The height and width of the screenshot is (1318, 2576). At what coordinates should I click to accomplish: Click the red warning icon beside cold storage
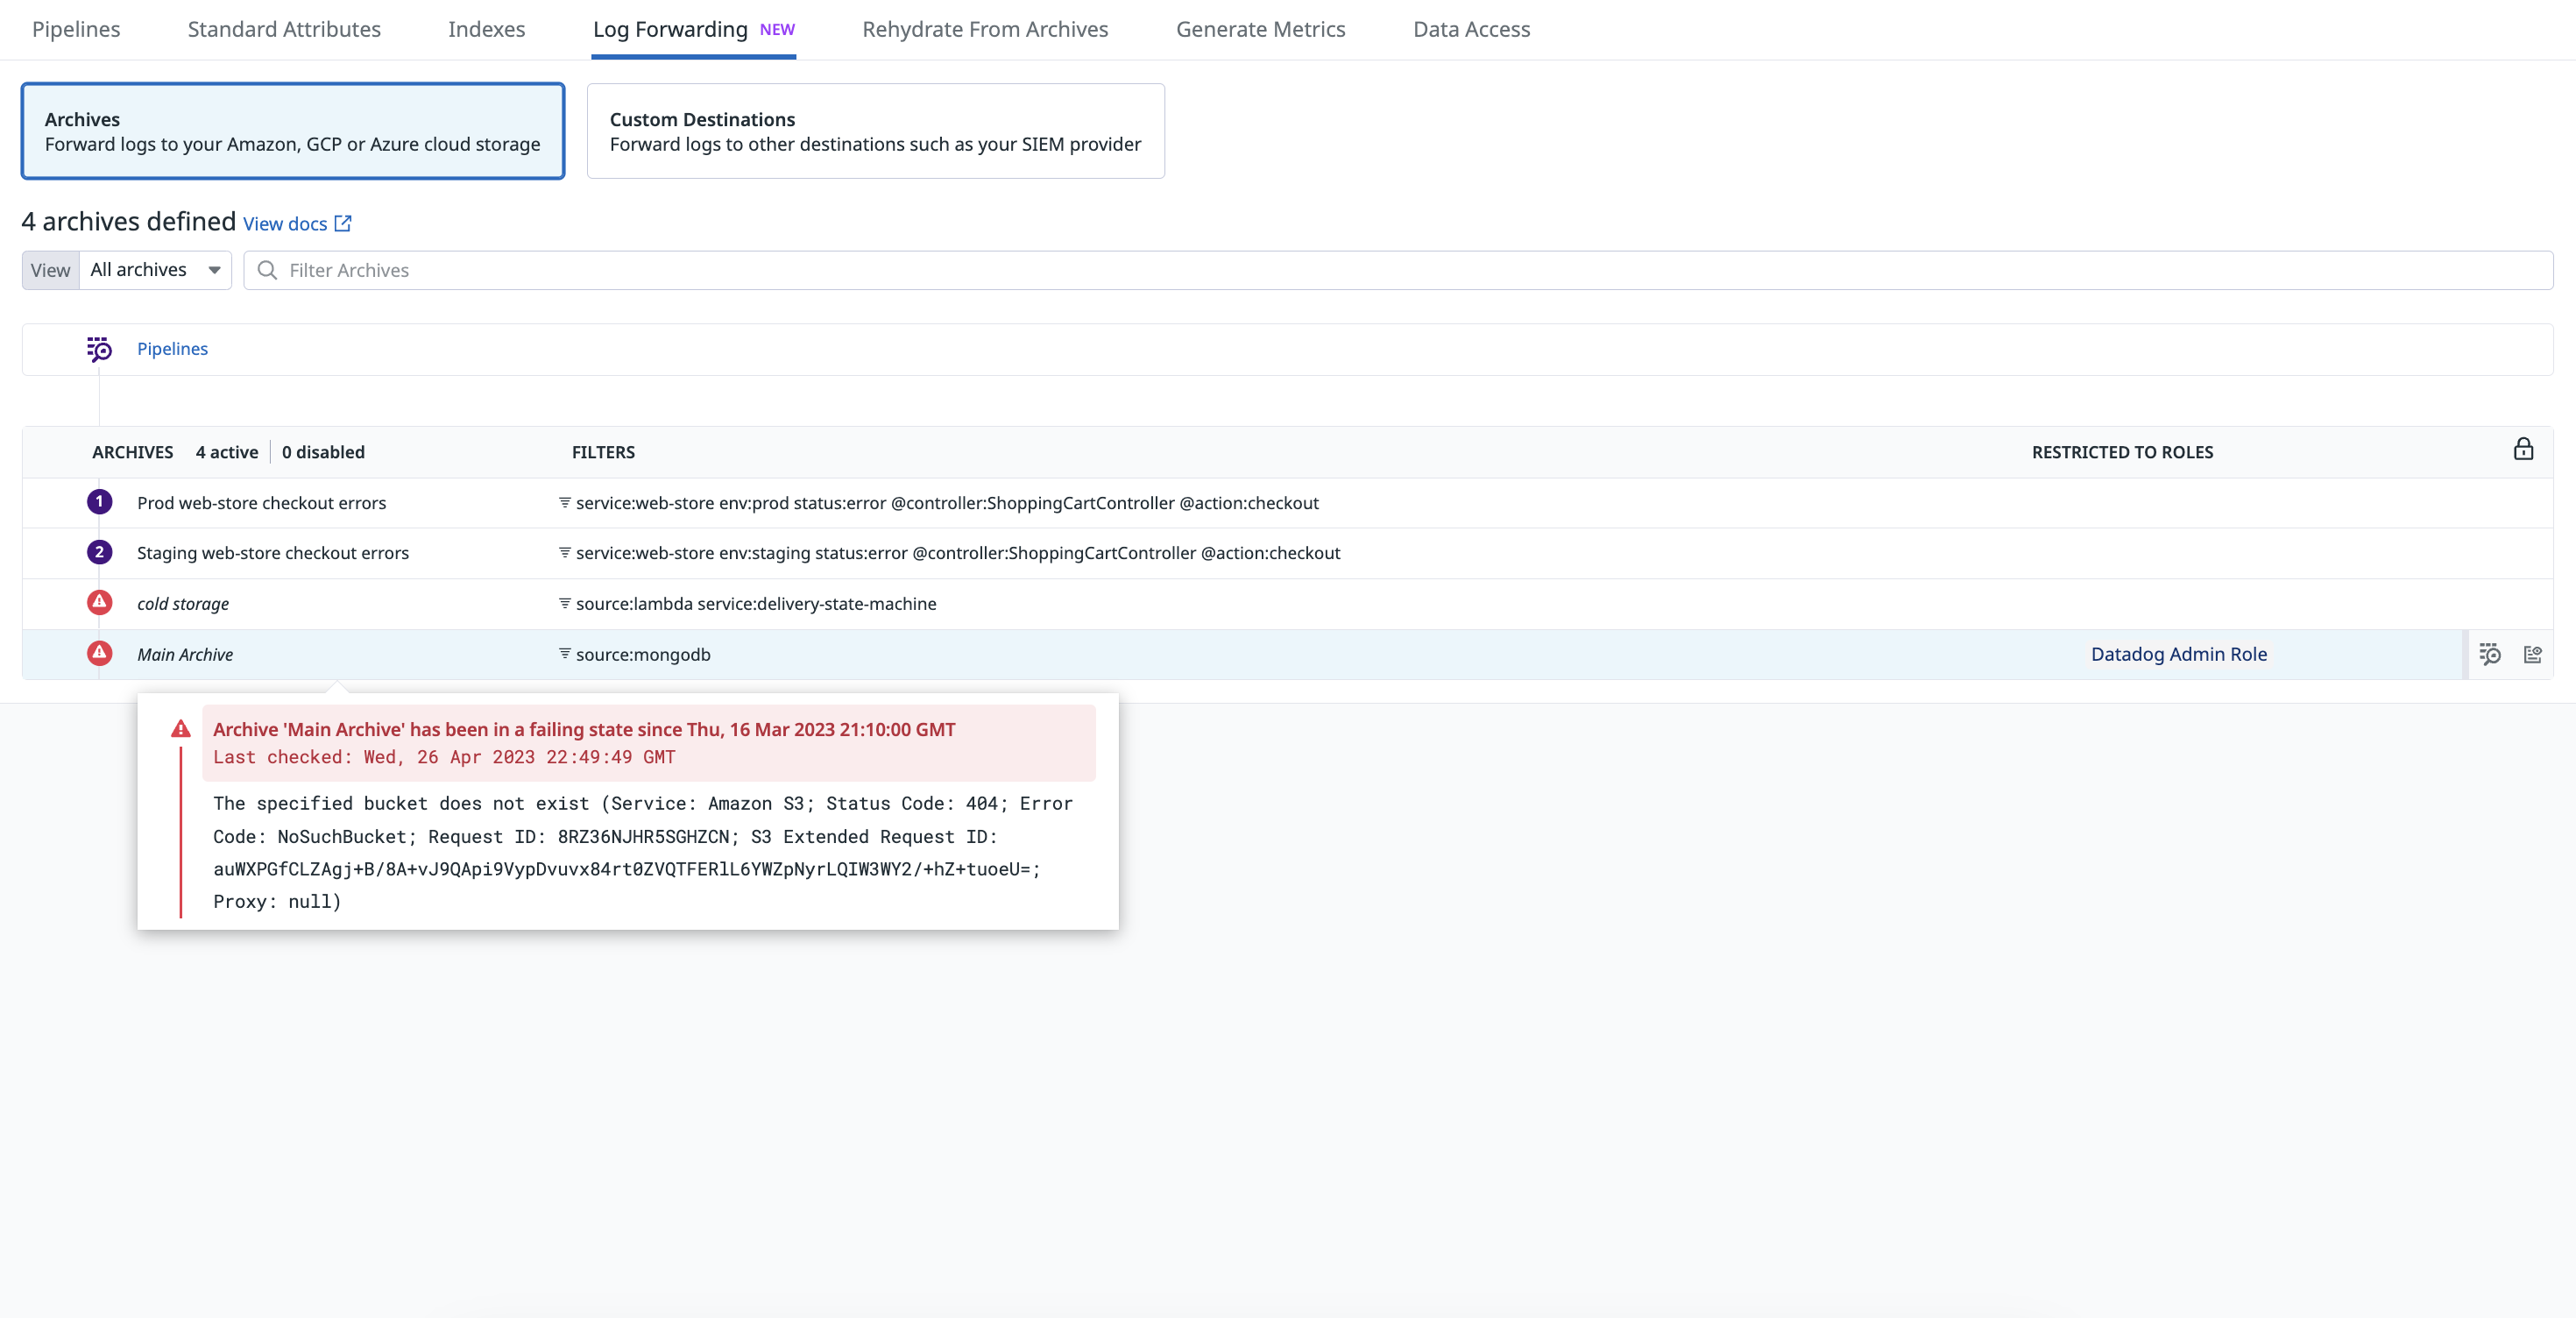[x=99, y=602]
